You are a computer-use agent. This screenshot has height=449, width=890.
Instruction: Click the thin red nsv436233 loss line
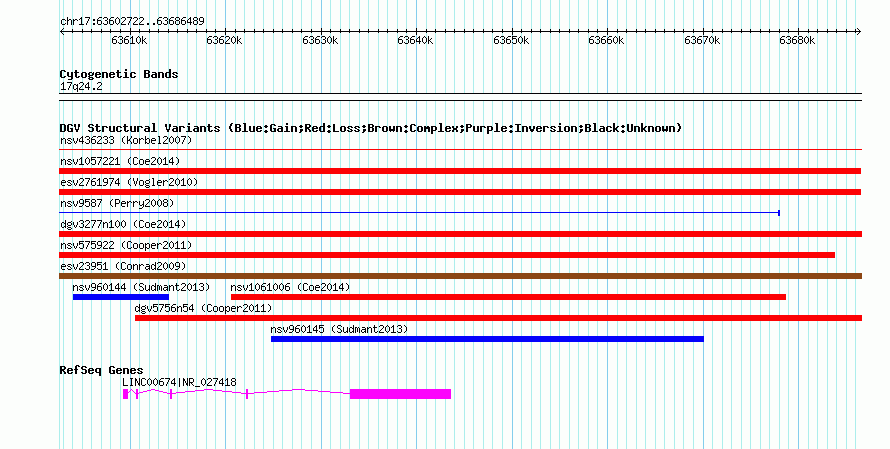coord(460,150)
